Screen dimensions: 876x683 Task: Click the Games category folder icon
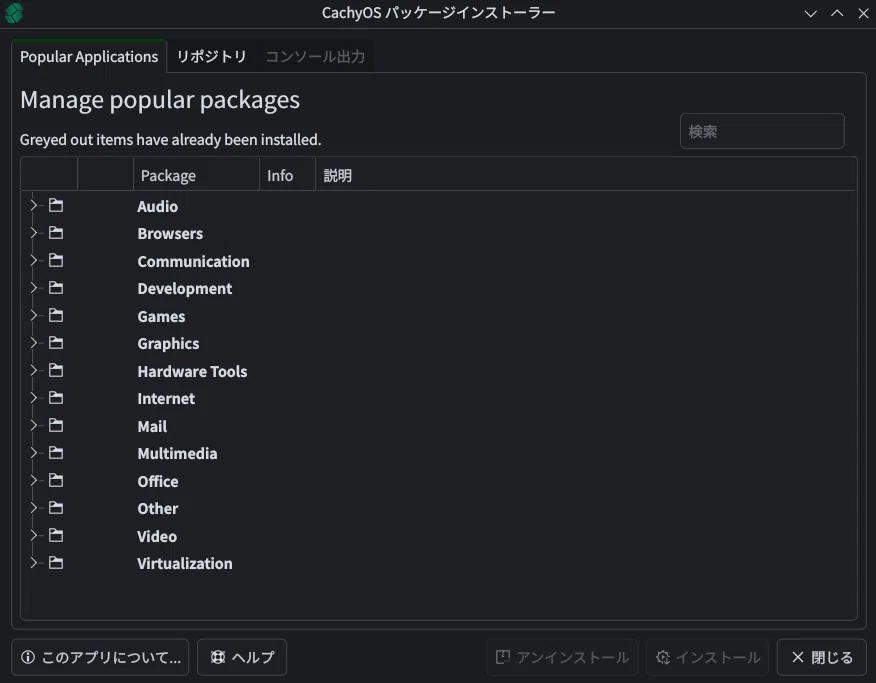(55, 316)
